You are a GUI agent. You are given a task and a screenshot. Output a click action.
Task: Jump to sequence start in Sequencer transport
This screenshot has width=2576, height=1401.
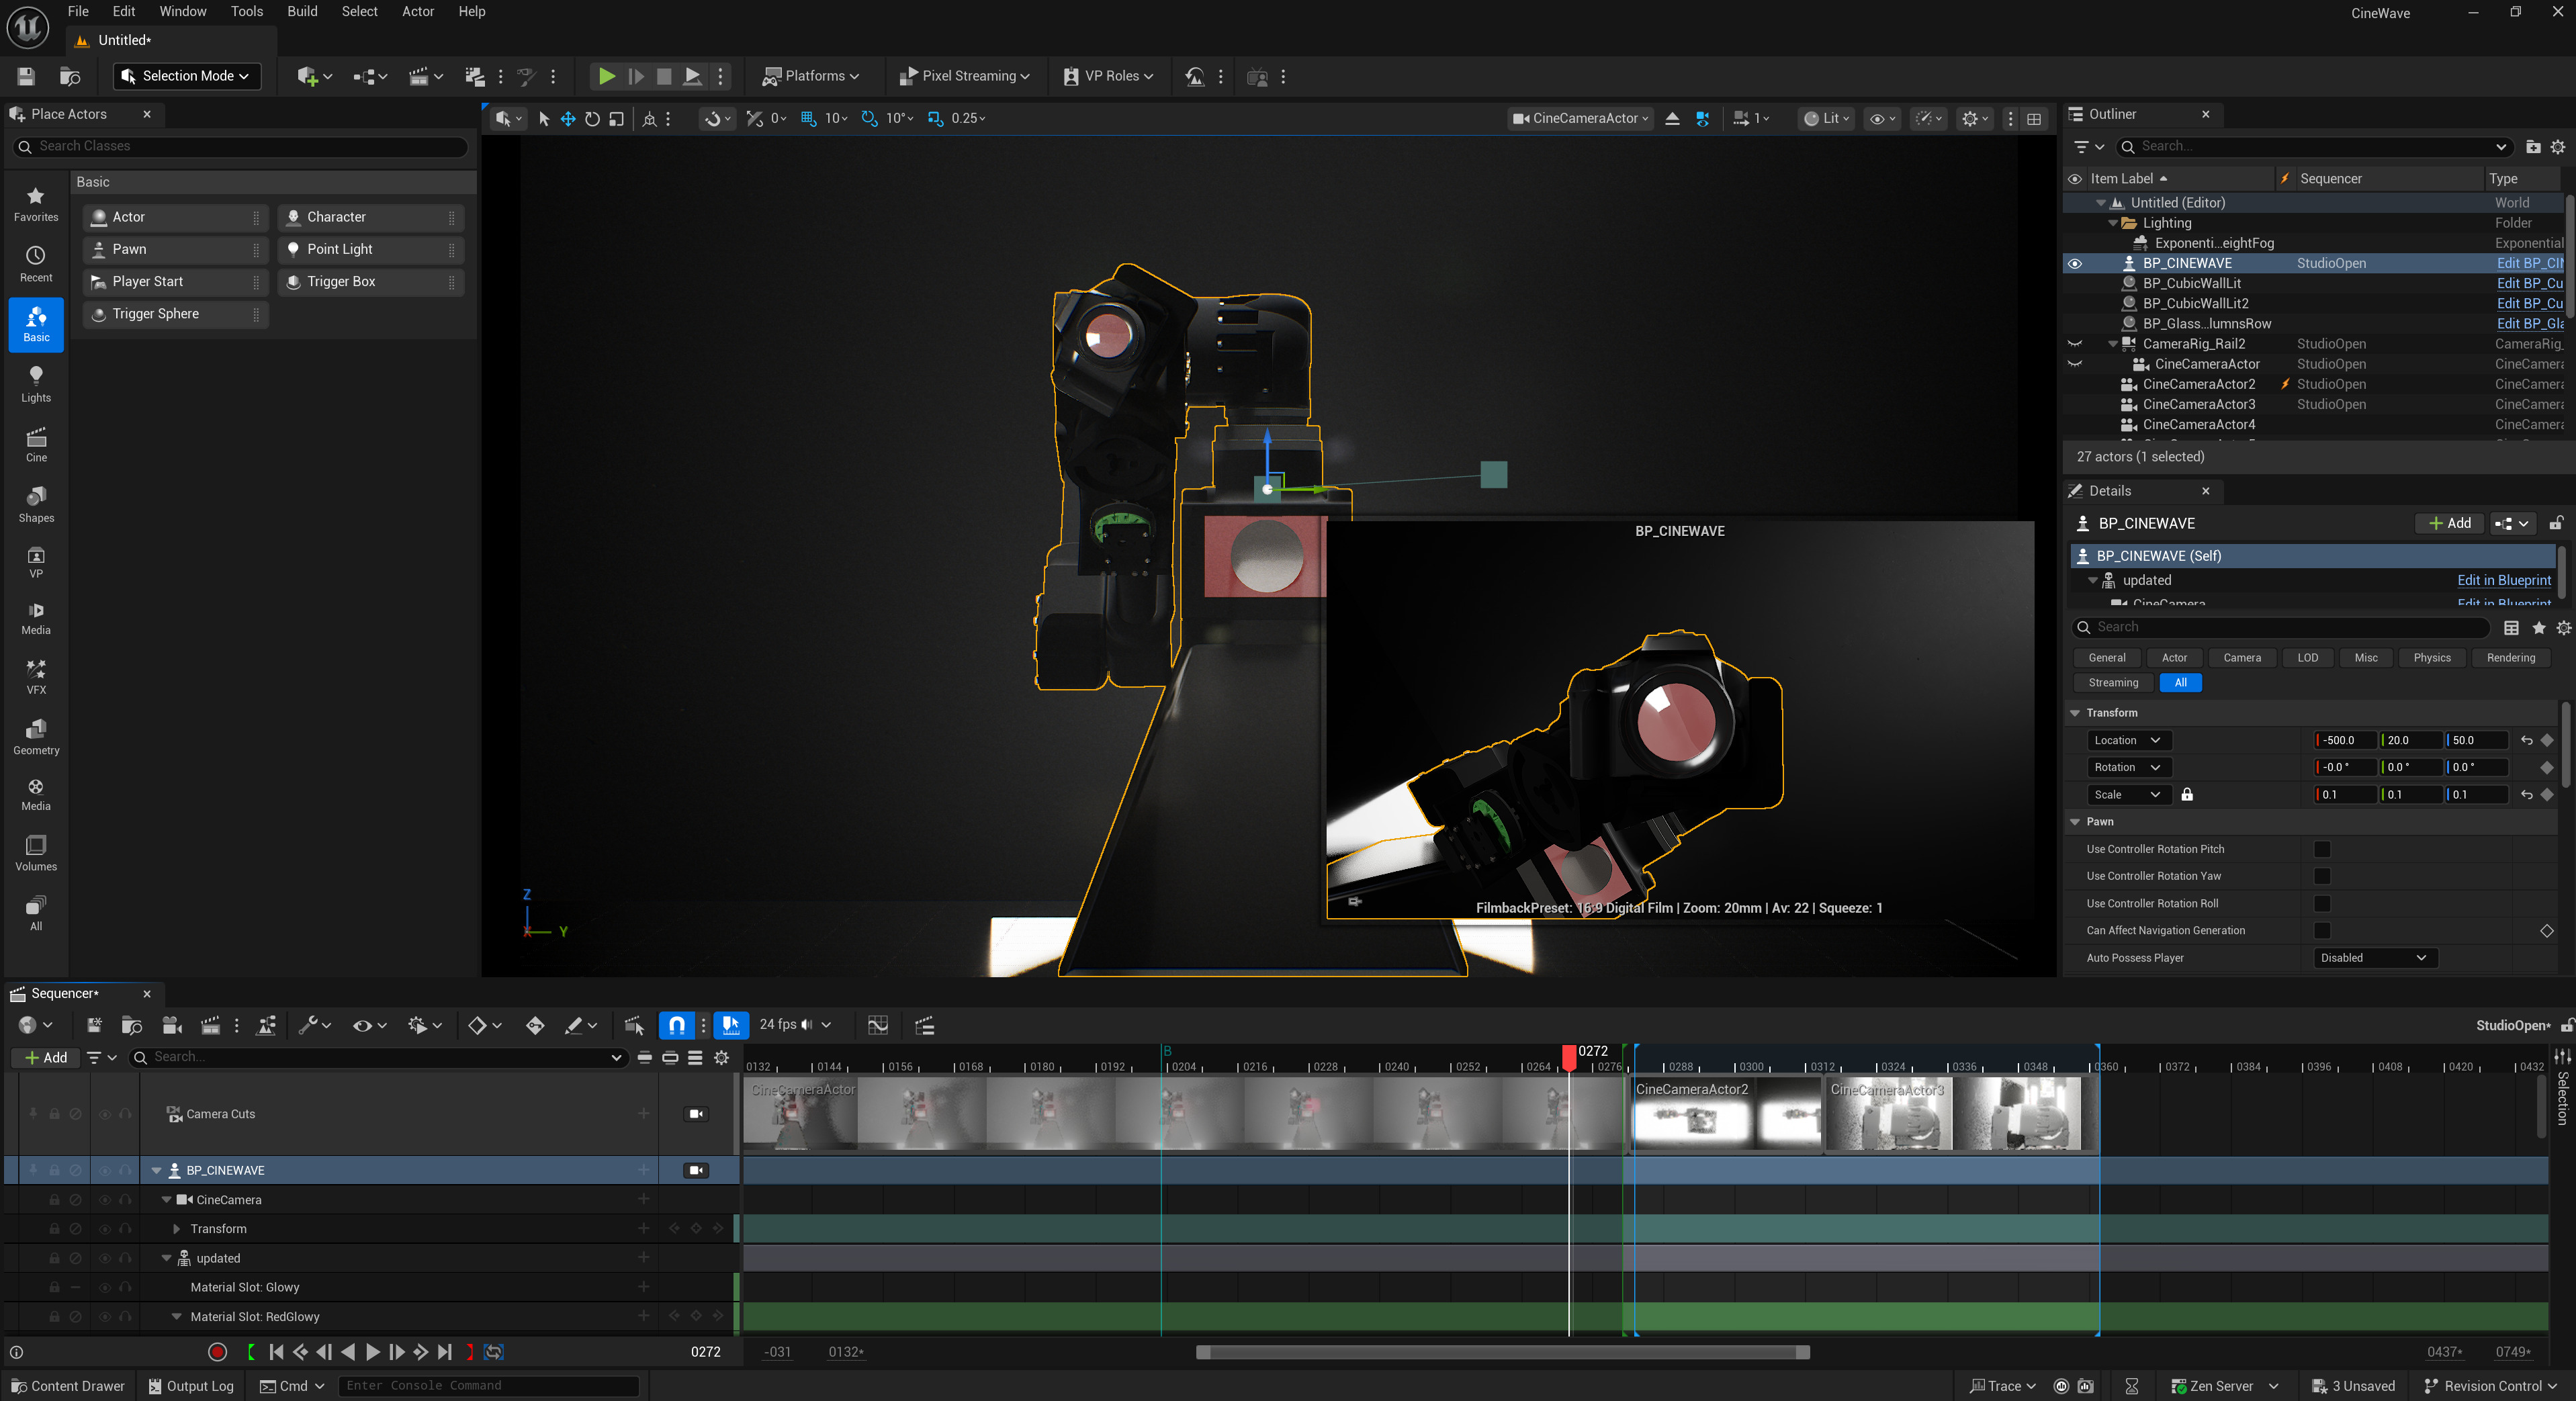click(277, 1352)
